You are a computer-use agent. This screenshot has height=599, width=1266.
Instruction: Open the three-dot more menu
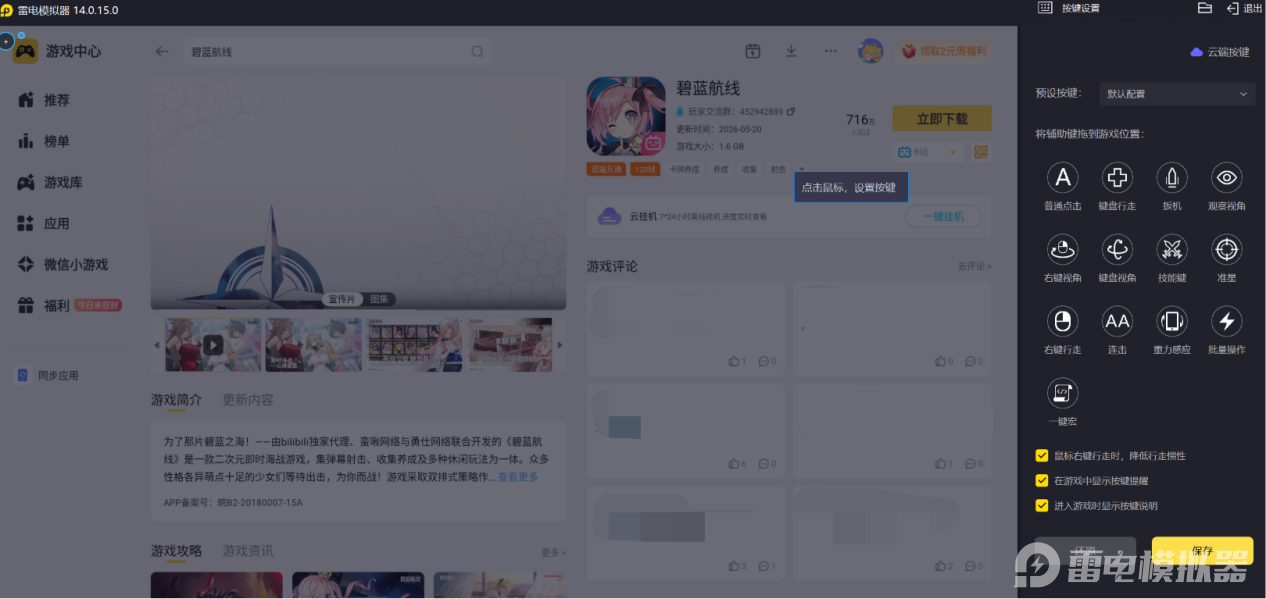[830, 51]
